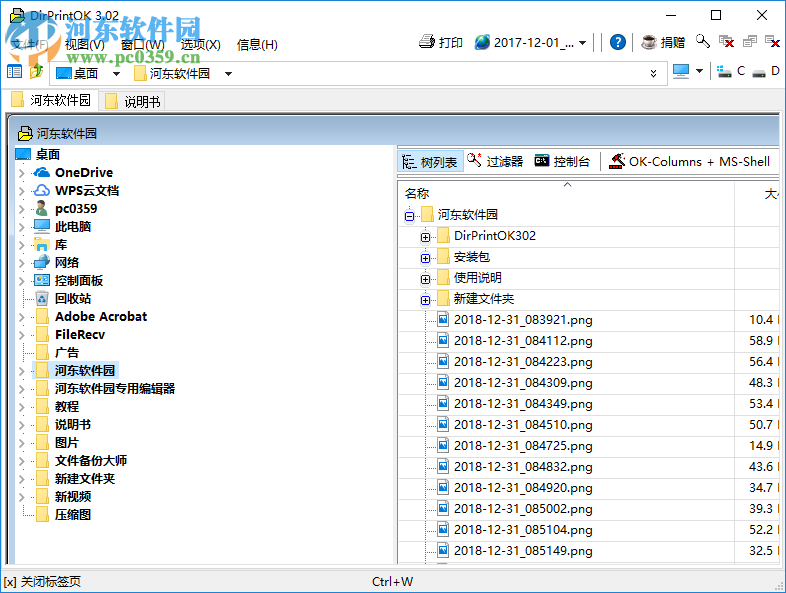
Task: Select 文件备份大师 folder in tree
Action: (91, 461)
